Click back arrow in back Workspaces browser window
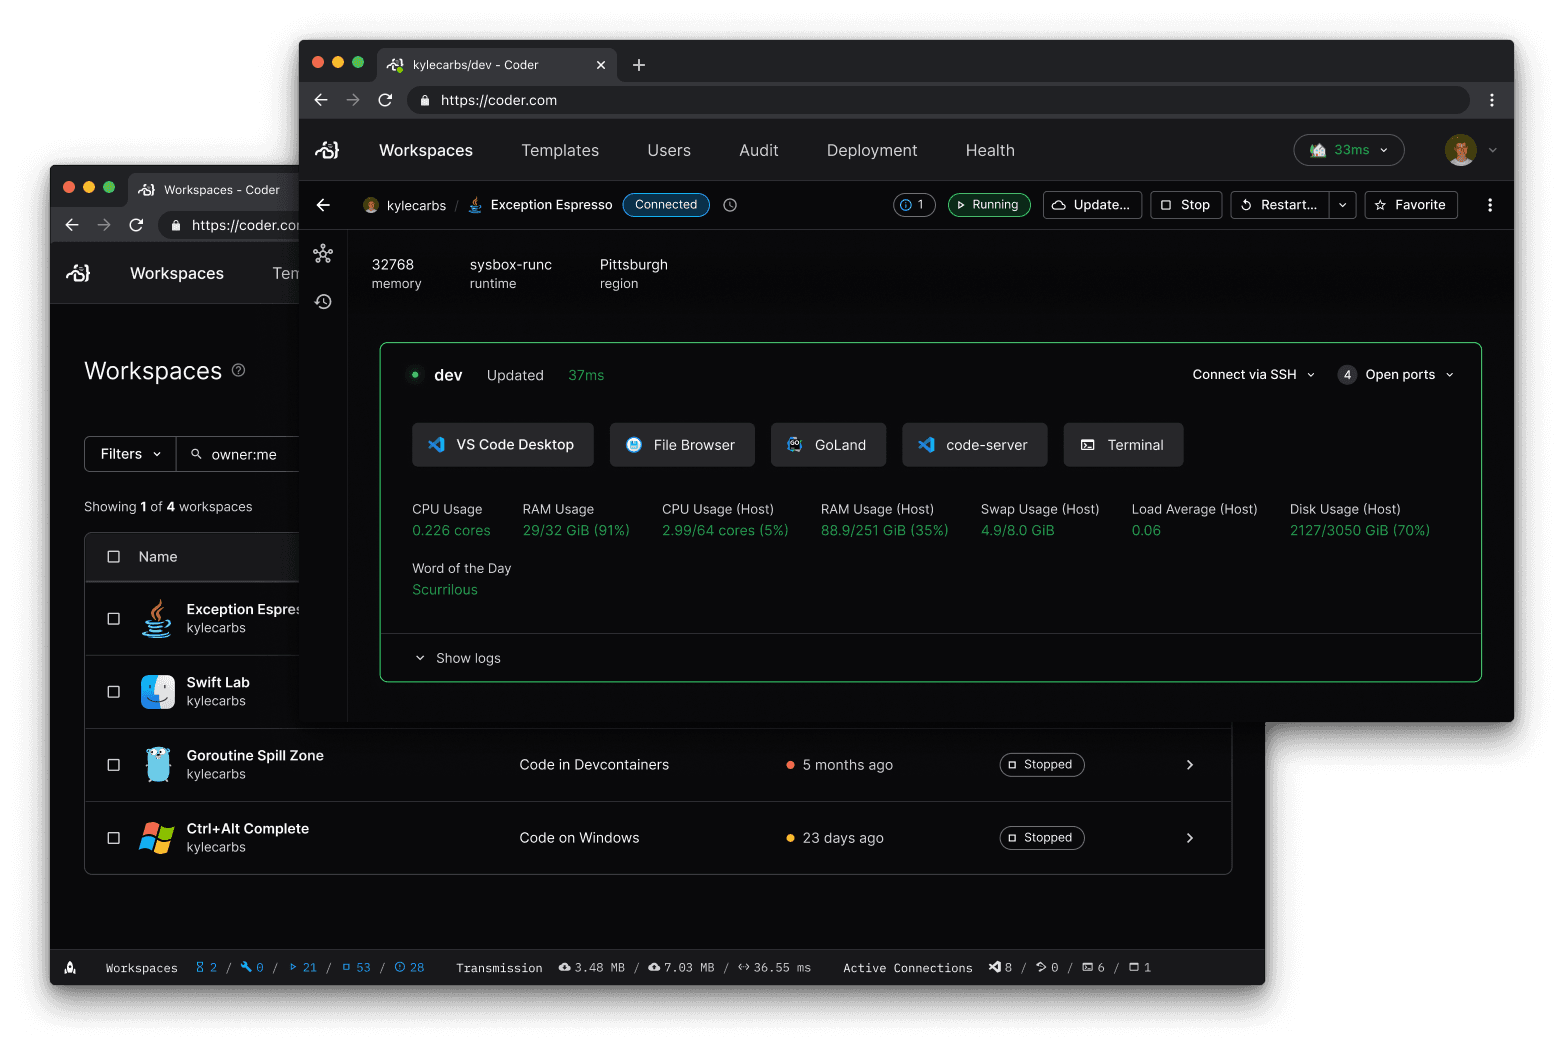The image size is (1564, 1045). pos(72,225)
